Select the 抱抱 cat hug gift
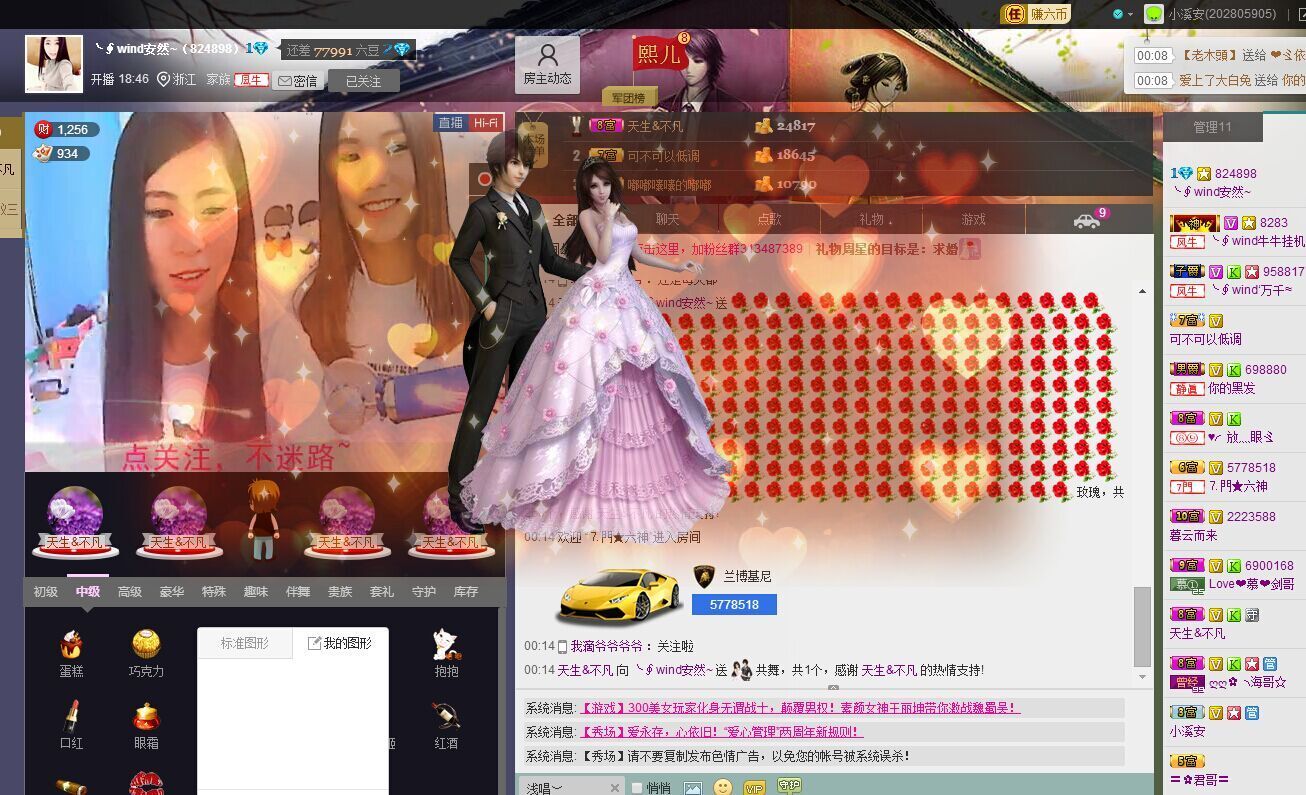 446,652
